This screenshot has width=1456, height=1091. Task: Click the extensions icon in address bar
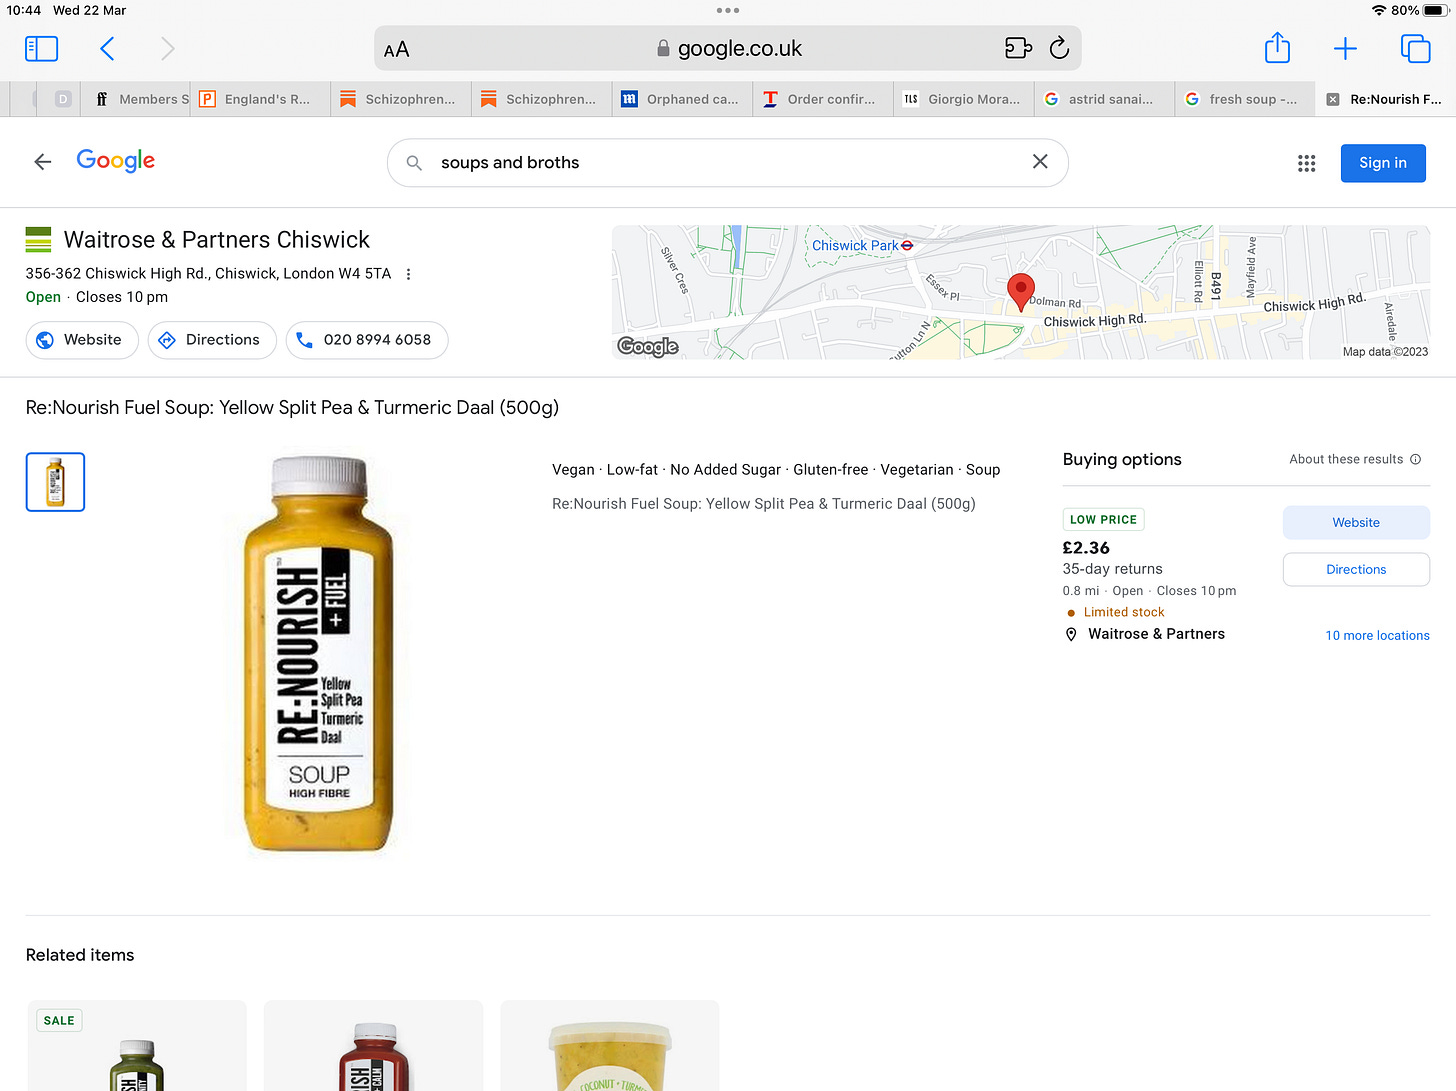pos(1018,48)
